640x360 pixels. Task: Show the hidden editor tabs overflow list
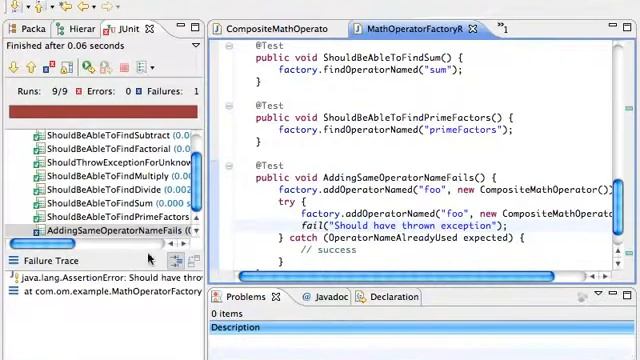click(x=502, y=28)
